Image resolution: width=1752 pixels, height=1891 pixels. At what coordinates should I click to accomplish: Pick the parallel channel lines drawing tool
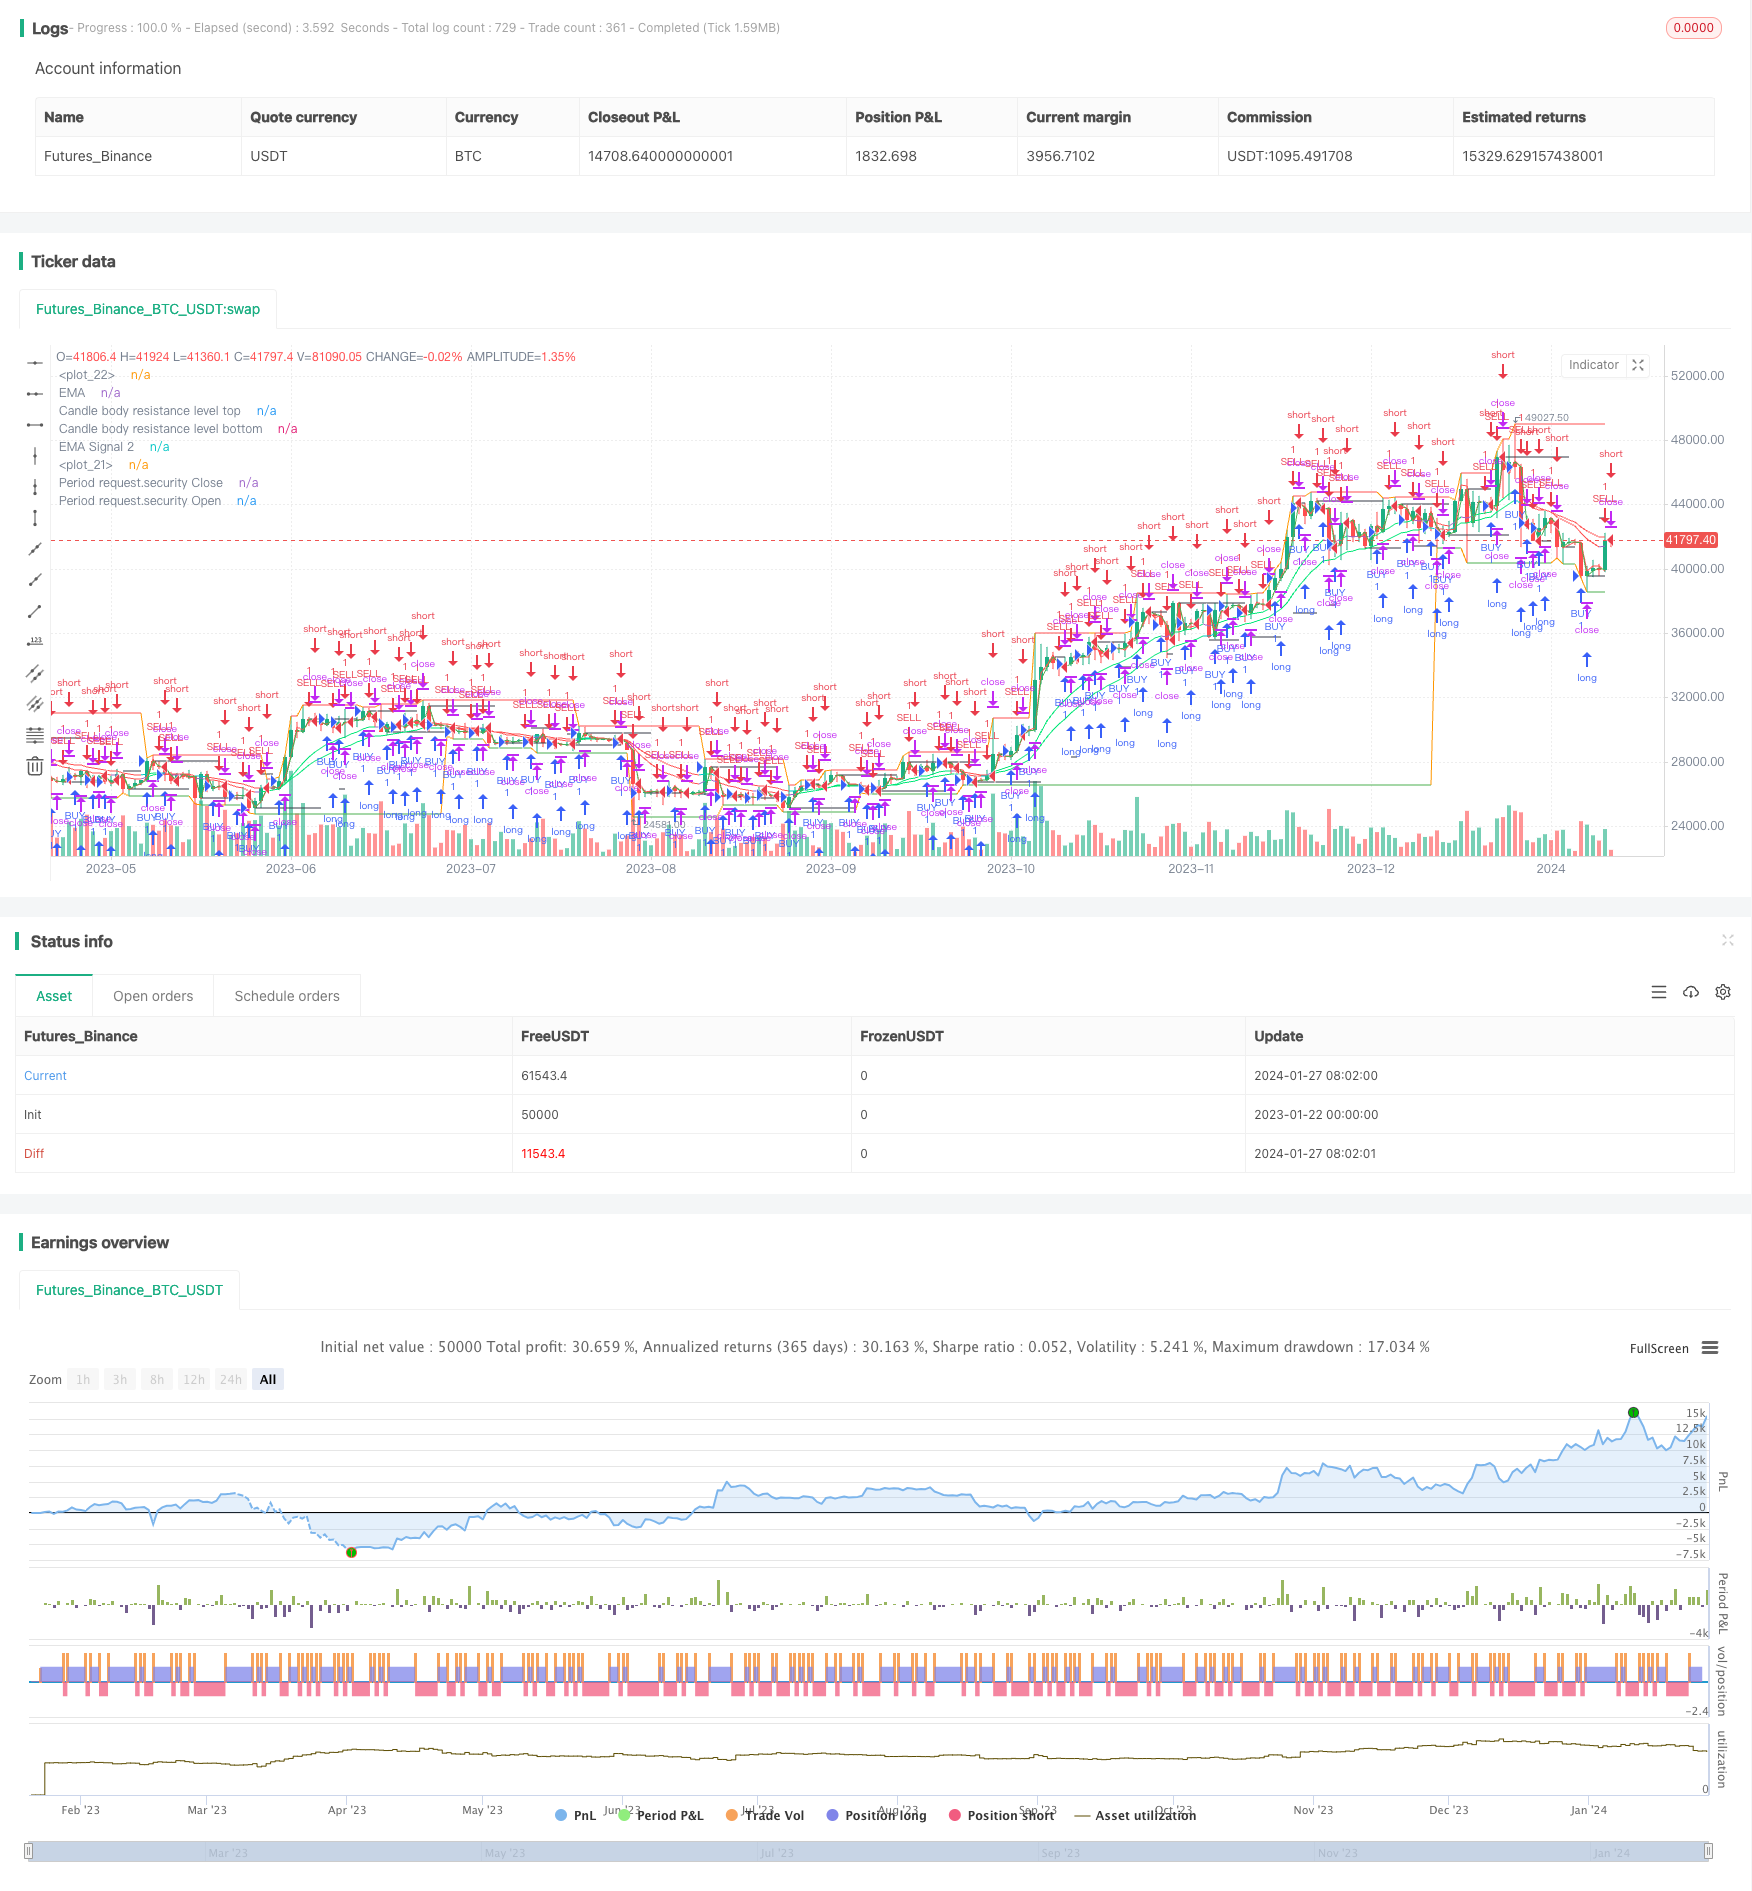pos(35,673)
